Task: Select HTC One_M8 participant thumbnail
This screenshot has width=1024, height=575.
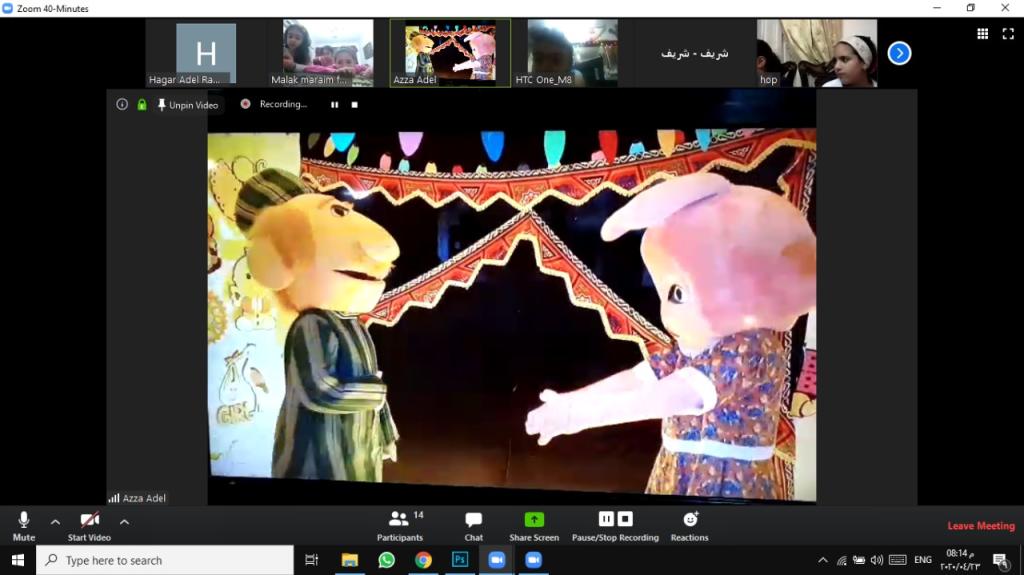Action: click(x=572, y=54)
